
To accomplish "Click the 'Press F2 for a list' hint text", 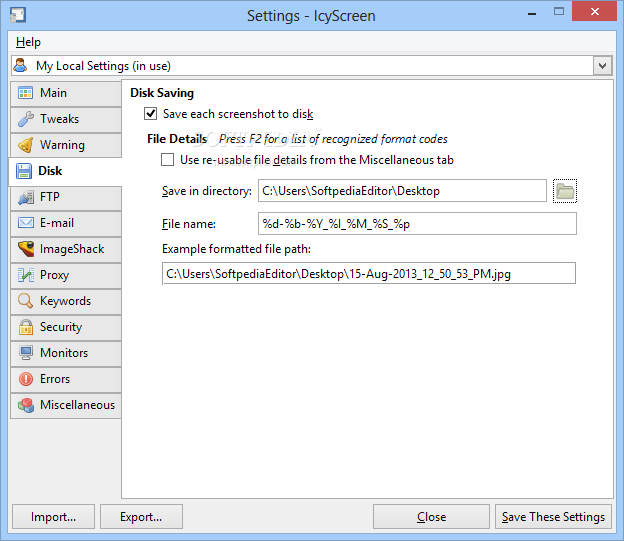I will point(333,139).
